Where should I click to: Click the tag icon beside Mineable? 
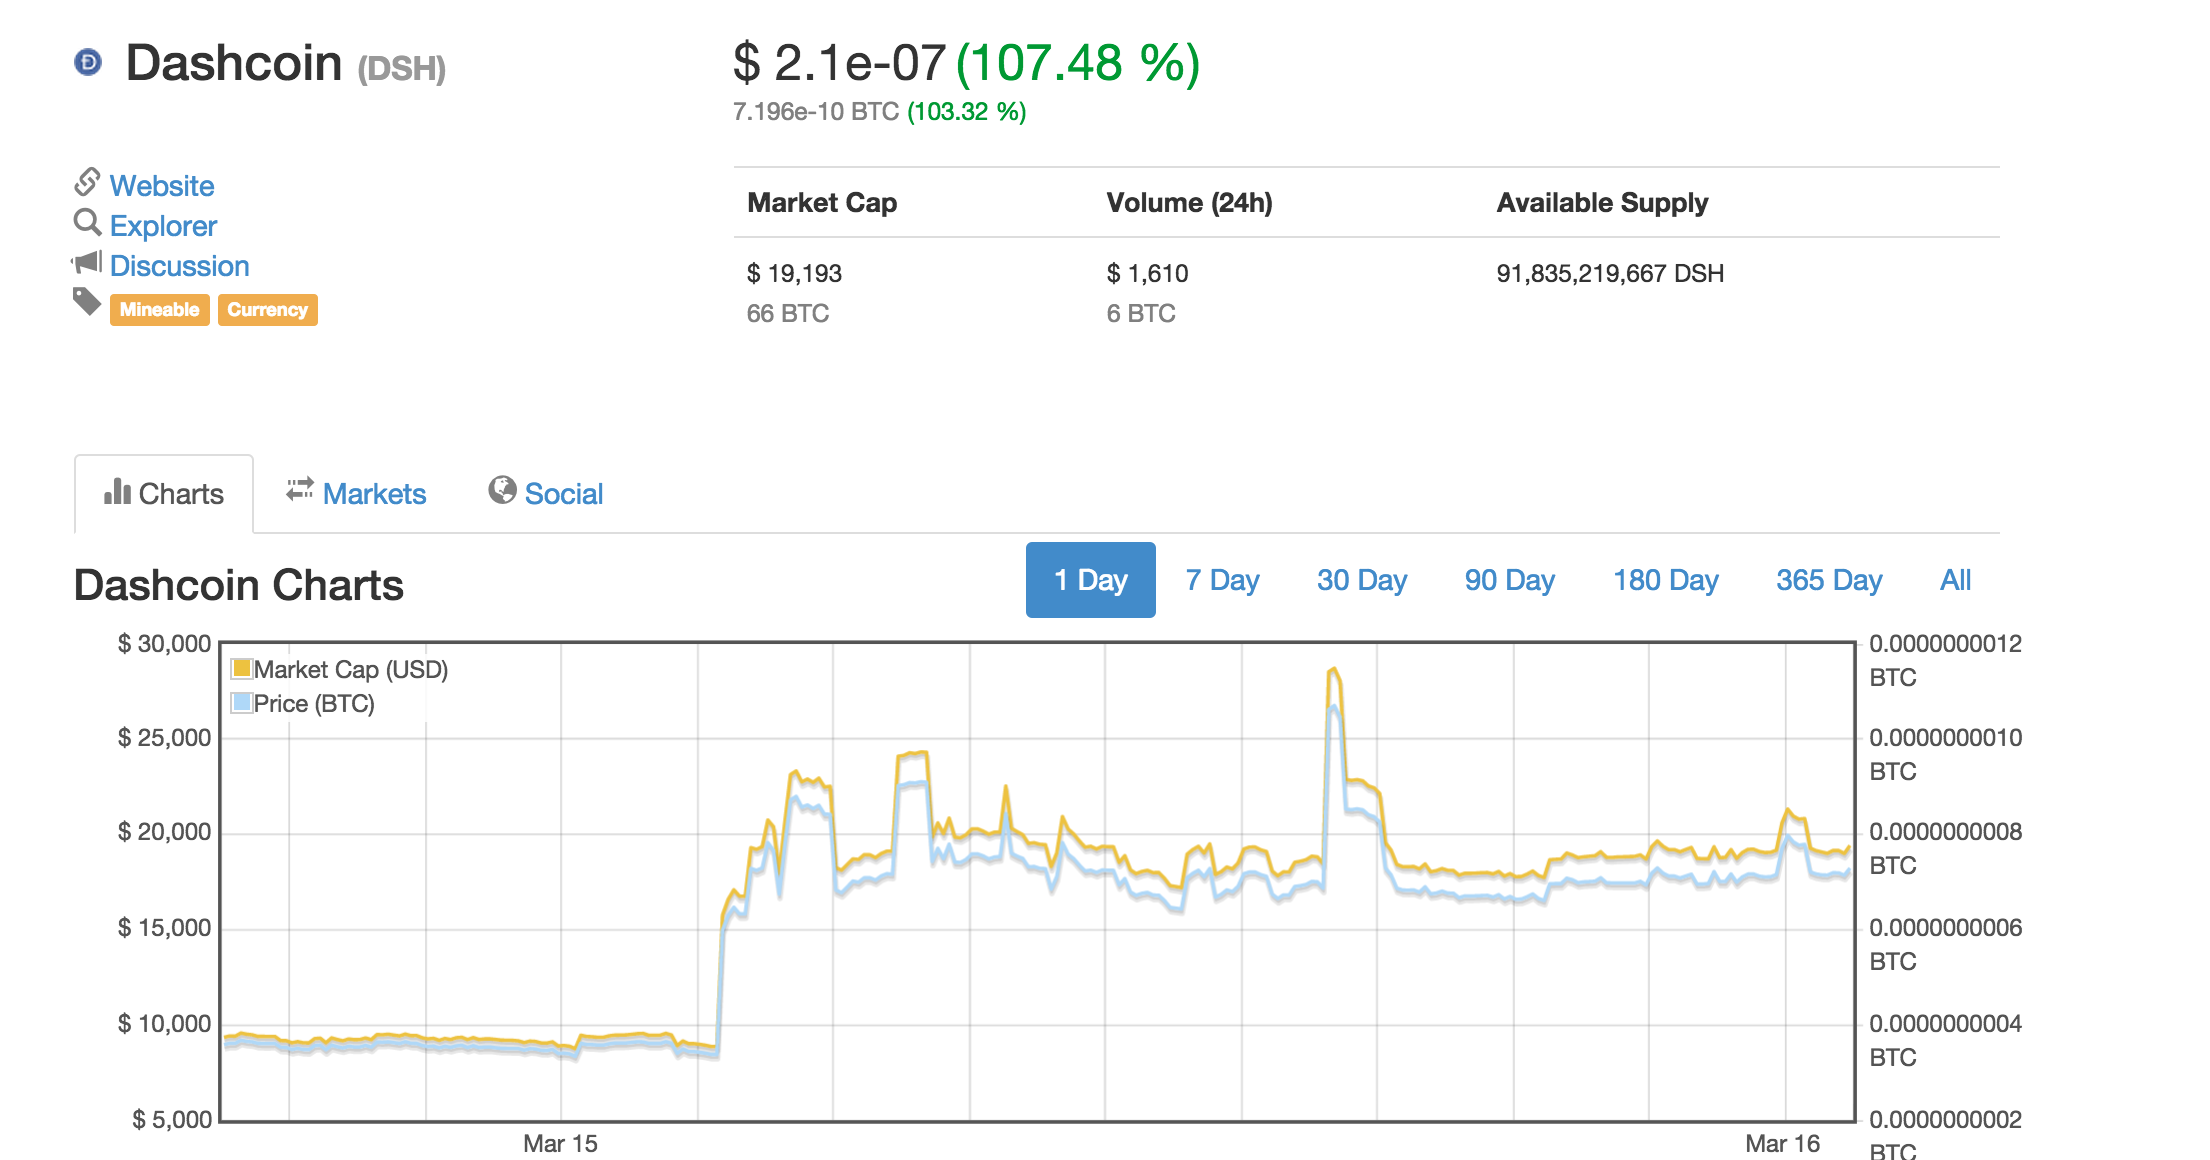coord(87,301)
